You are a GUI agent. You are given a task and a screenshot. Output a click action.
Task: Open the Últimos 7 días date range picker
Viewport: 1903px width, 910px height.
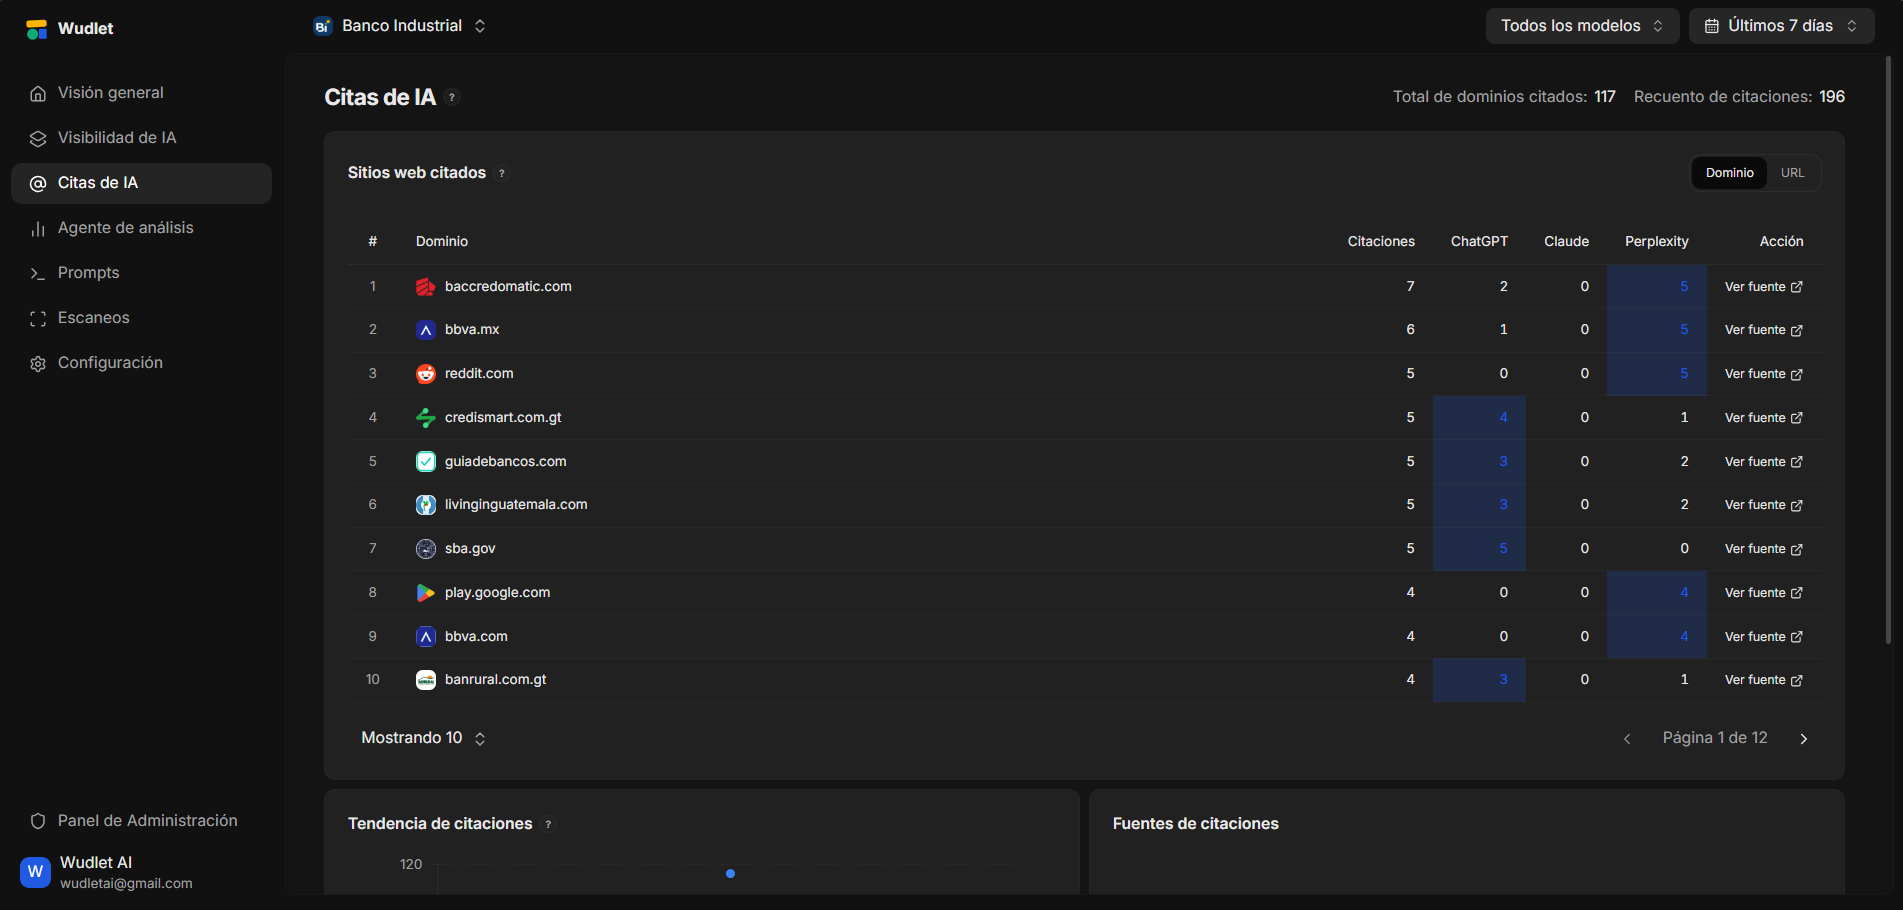pos(1781,26)
